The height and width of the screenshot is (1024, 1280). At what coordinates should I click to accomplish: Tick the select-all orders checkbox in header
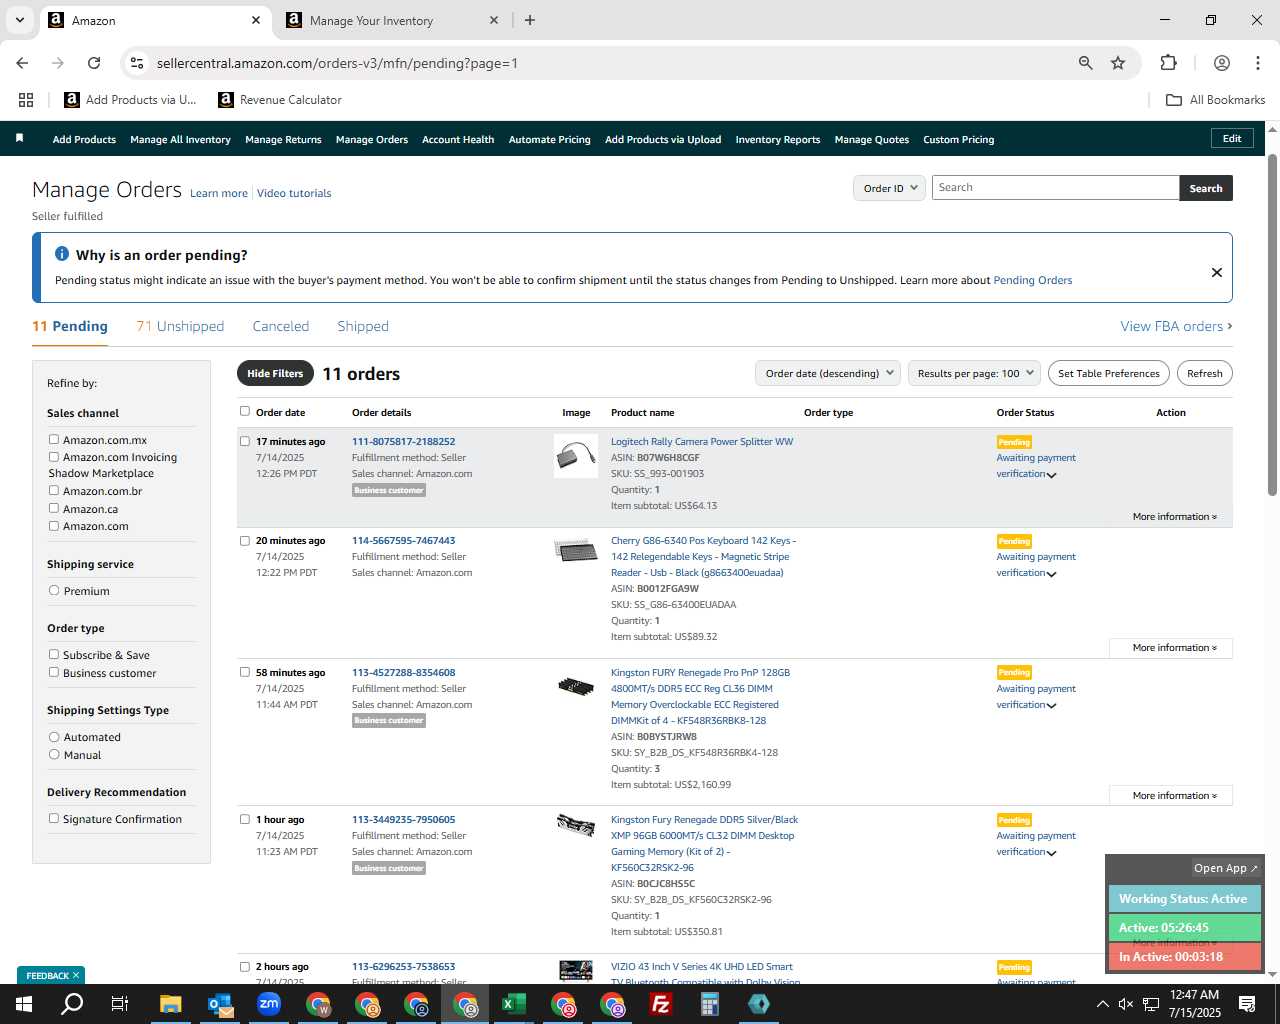click(x=245, y=411)
